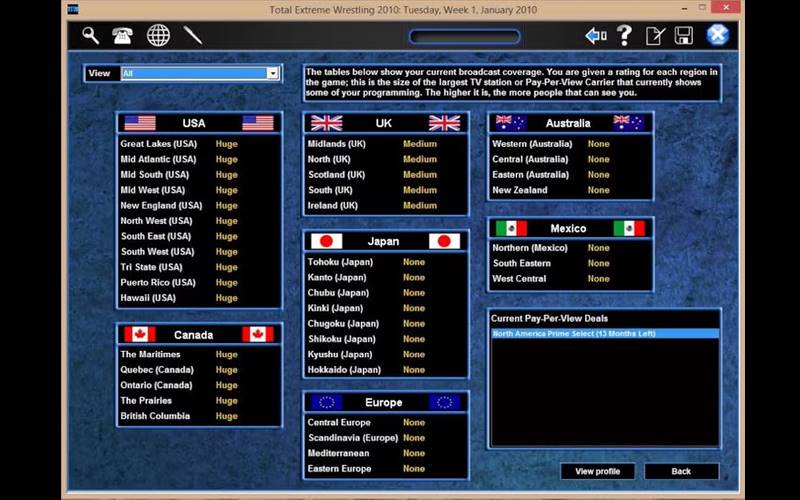The image size is (800, 500).
Task: Click the Quebec (Canada) region entry
Action: tap(158, 370)
